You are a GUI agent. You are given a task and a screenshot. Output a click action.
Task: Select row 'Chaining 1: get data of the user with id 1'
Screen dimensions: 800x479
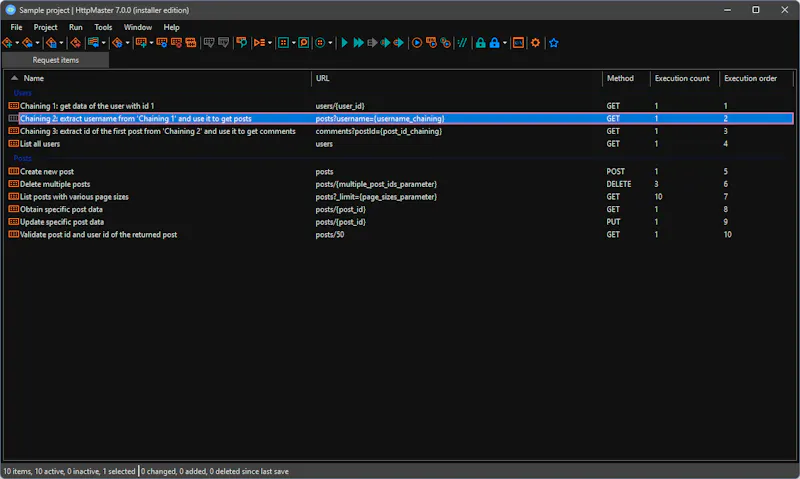tap(401, 106)
